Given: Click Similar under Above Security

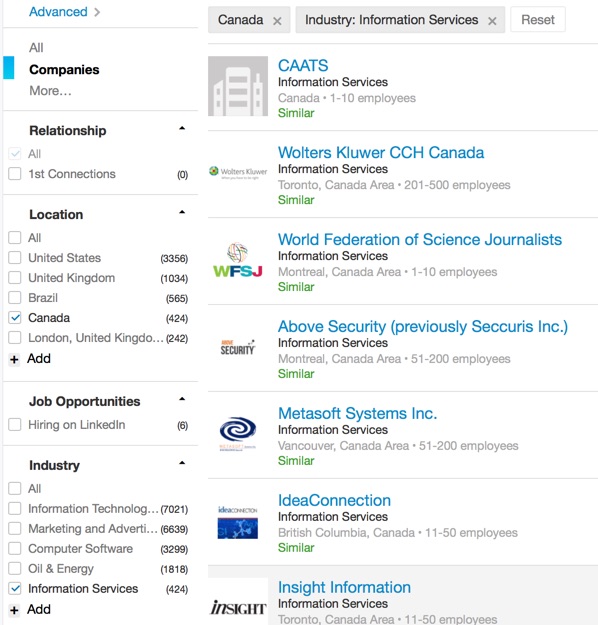Looking at the screenshot, I should pos(296,373).
